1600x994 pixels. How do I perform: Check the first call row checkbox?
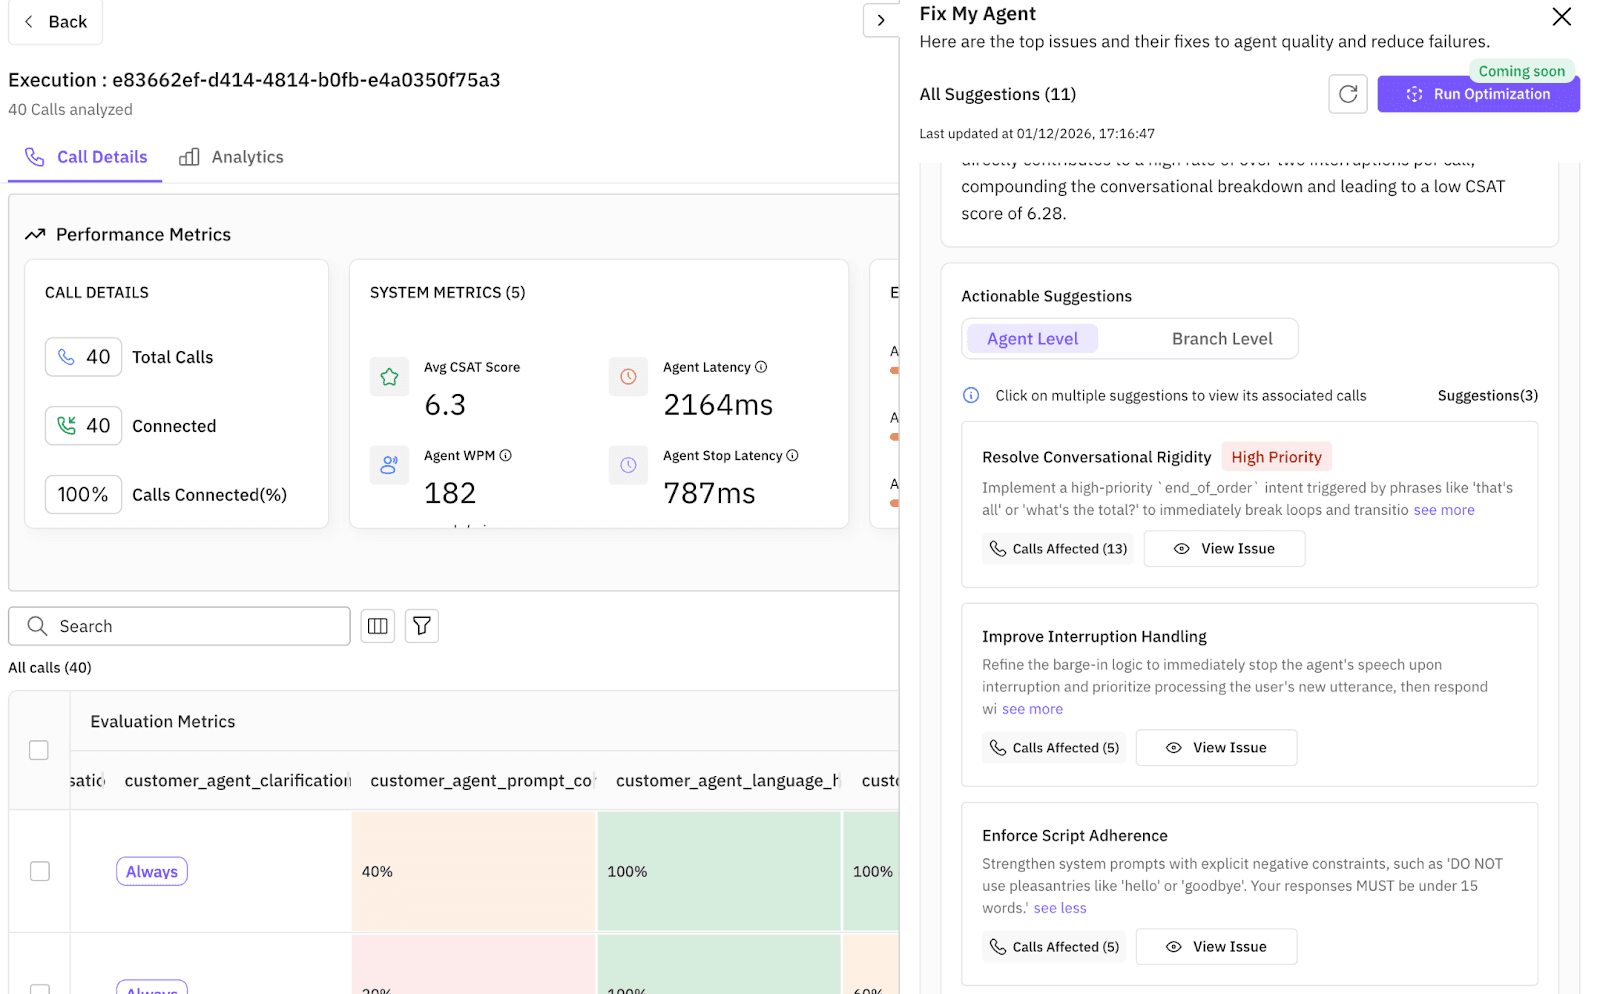(40, 871)
